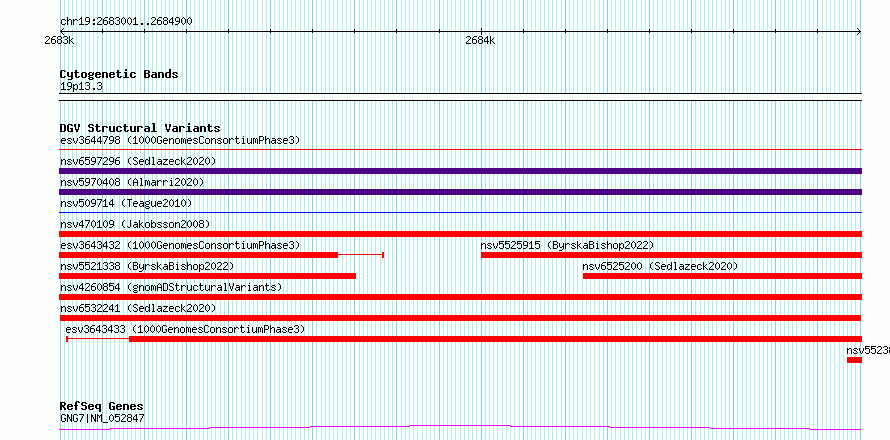Click the red nsv5525915 variant bar
This screenshot has height=440, width=890.
[x=671, y=255]
